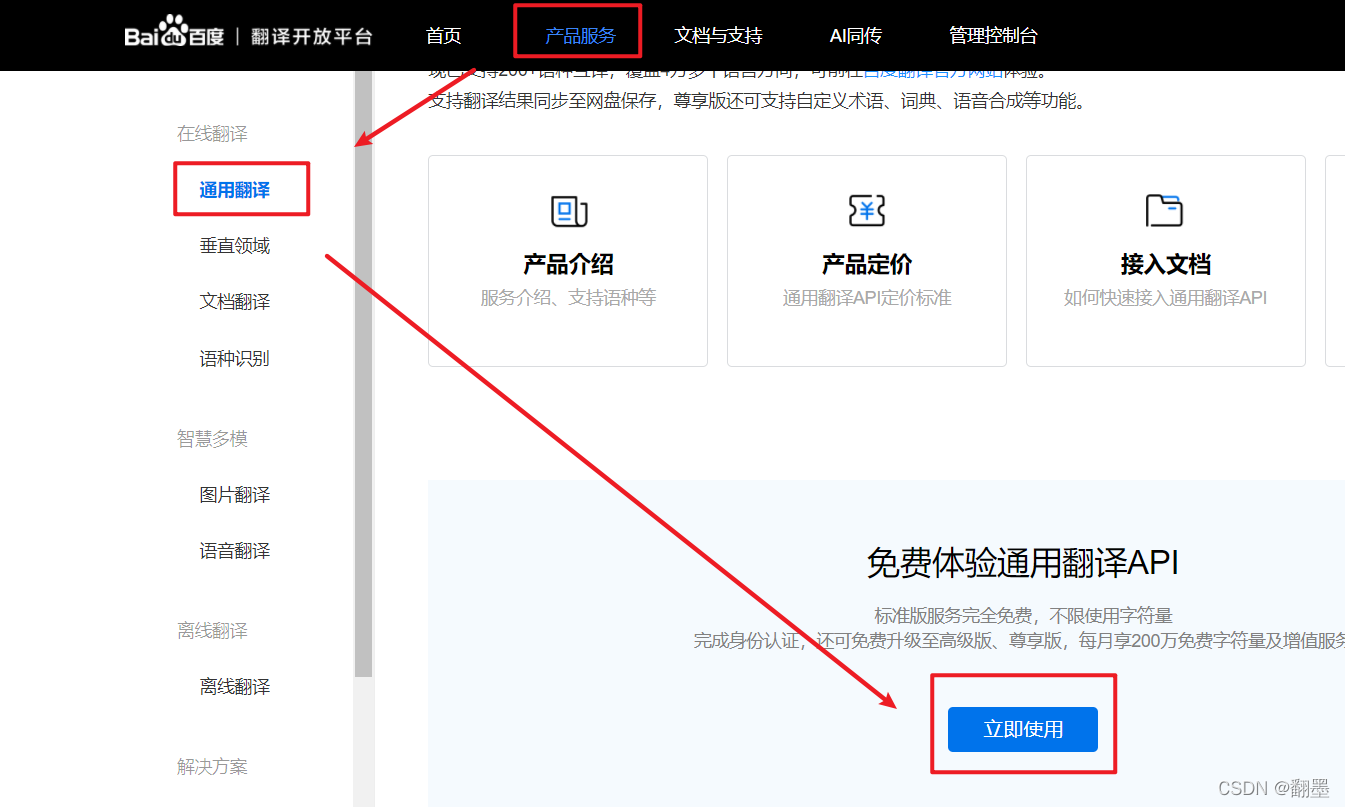Viewport: 1345px width, 807px height.
Task: Select 语种识别 in the sidebar
Action: pos(235,358)
